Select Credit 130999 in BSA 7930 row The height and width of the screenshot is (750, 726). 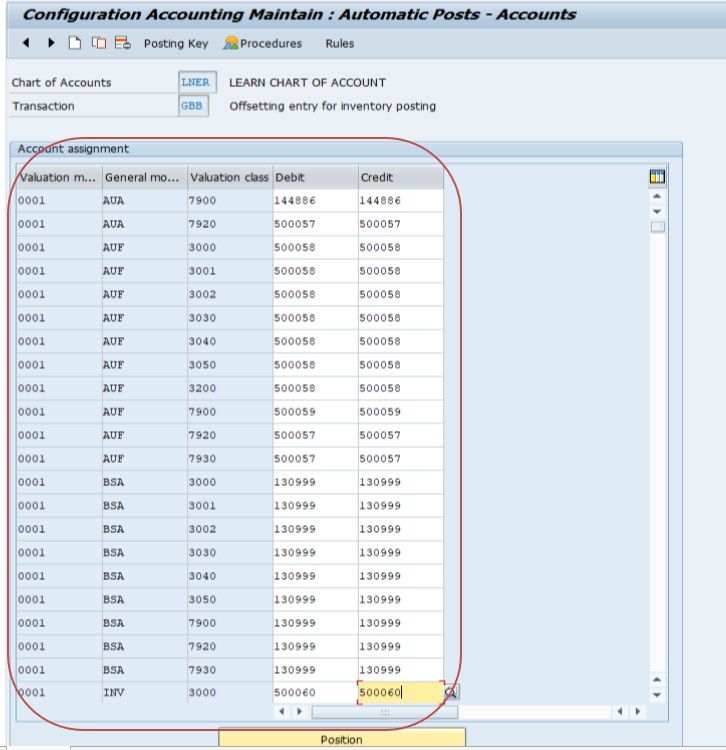pyautogui.click(x=401, y=670)
